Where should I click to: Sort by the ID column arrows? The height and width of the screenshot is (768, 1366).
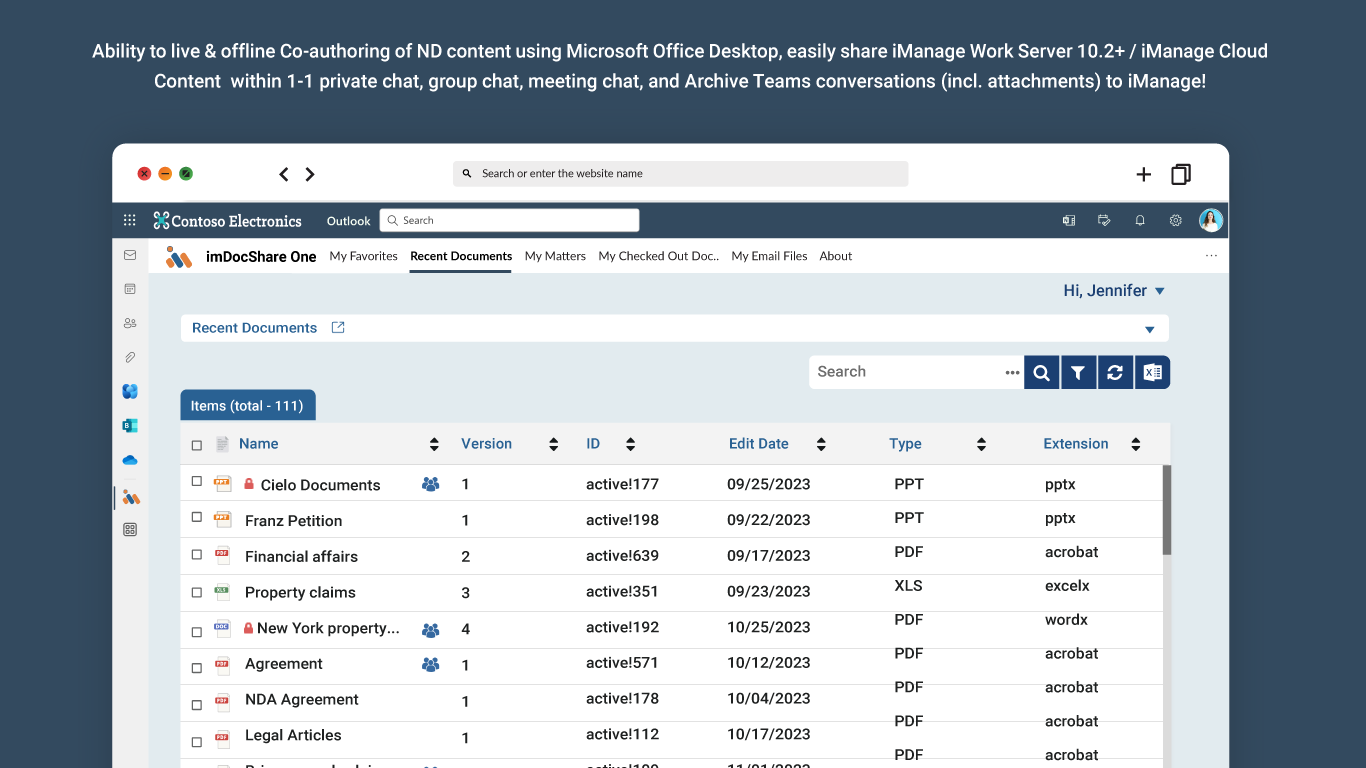pyautogui.click(x=630, y=444)
